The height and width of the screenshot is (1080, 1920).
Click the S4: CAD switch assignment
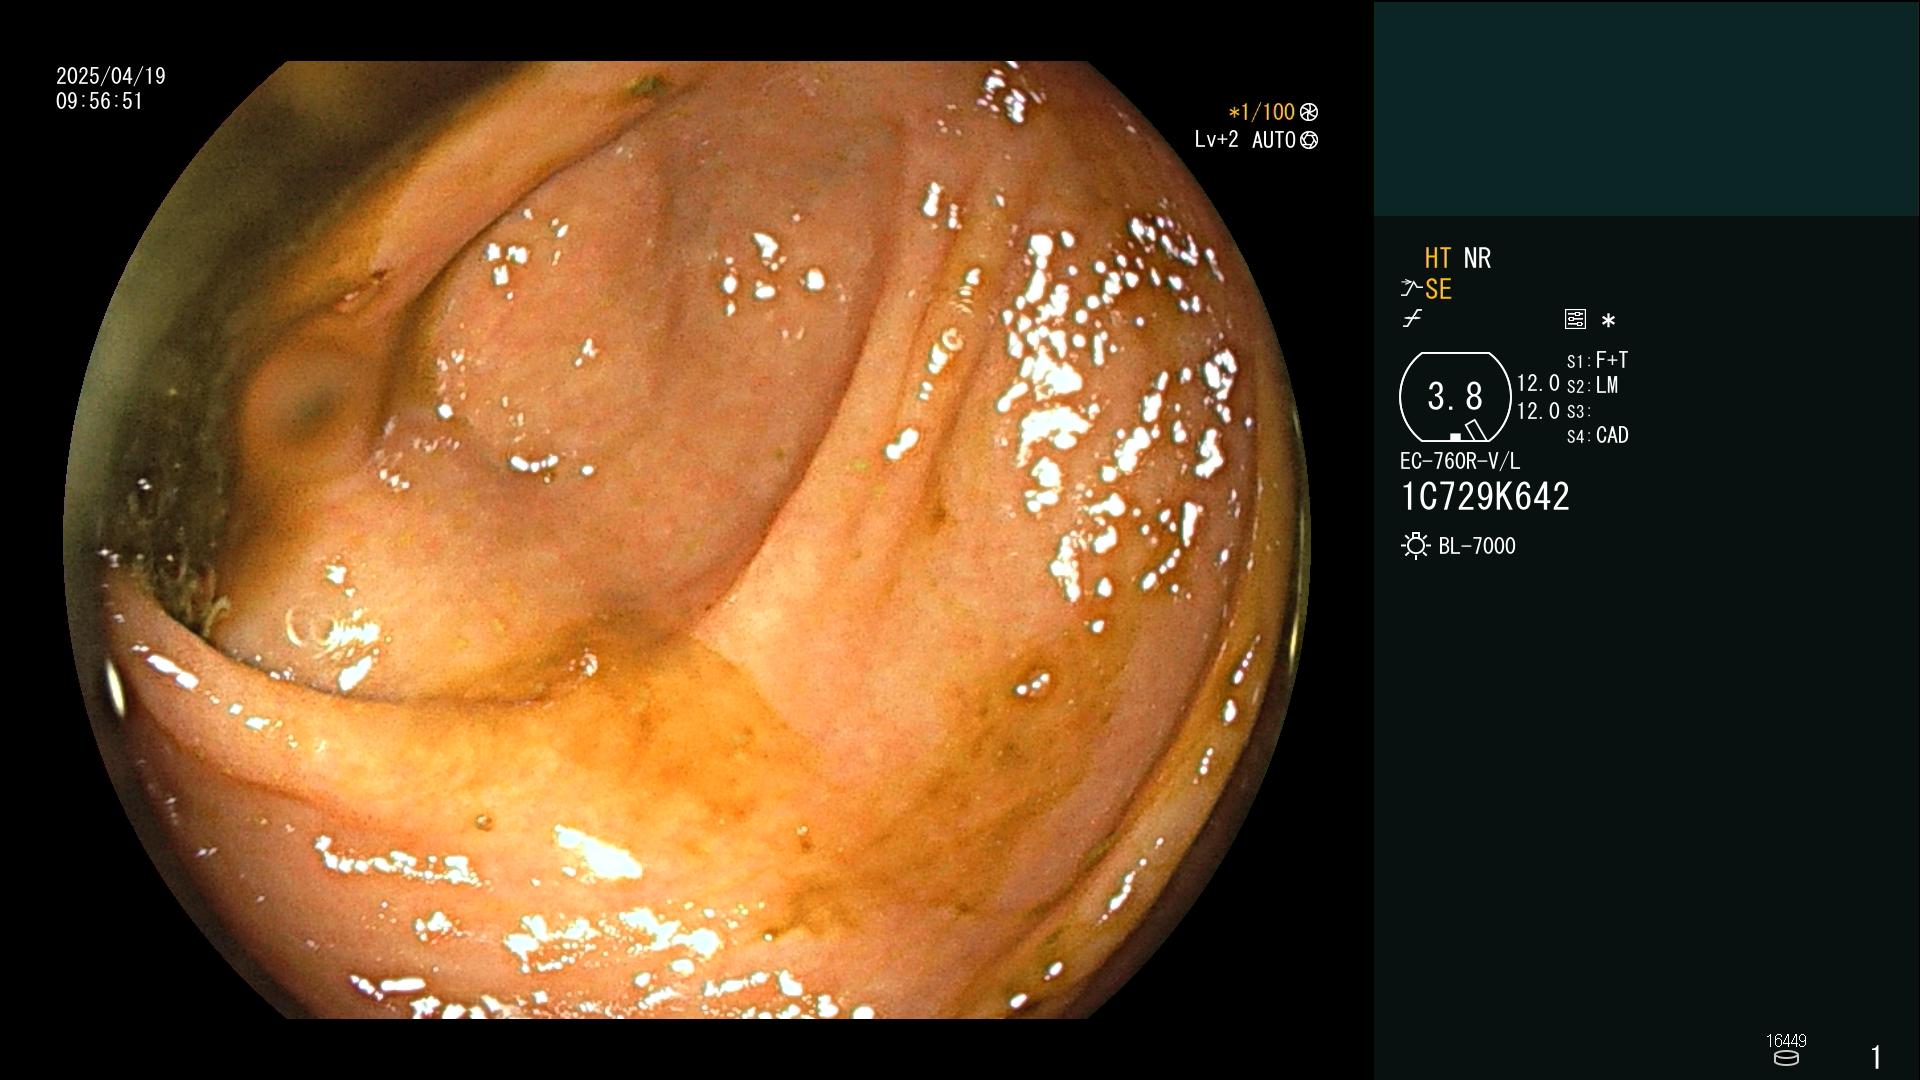coord(1597,436)
